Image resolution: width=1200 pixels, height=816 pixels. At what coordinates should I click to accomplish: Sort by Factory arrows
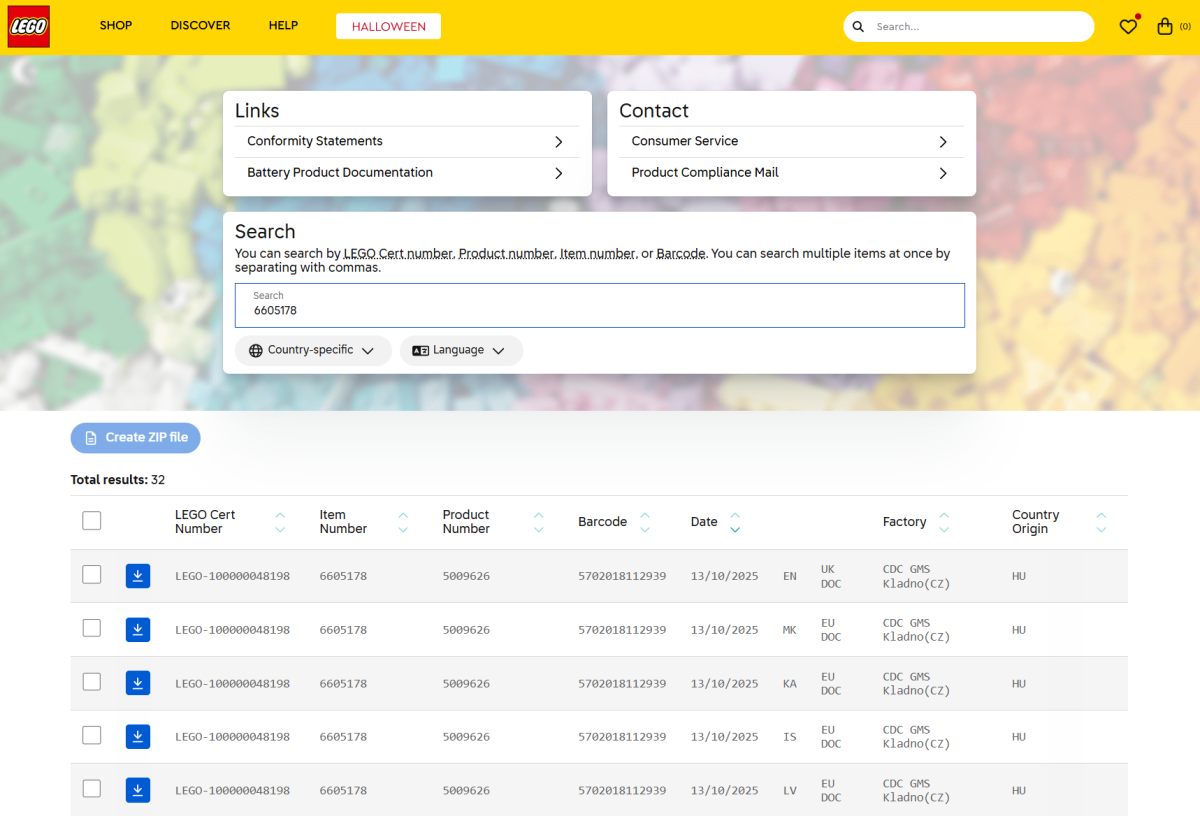(x=944, y=522)
